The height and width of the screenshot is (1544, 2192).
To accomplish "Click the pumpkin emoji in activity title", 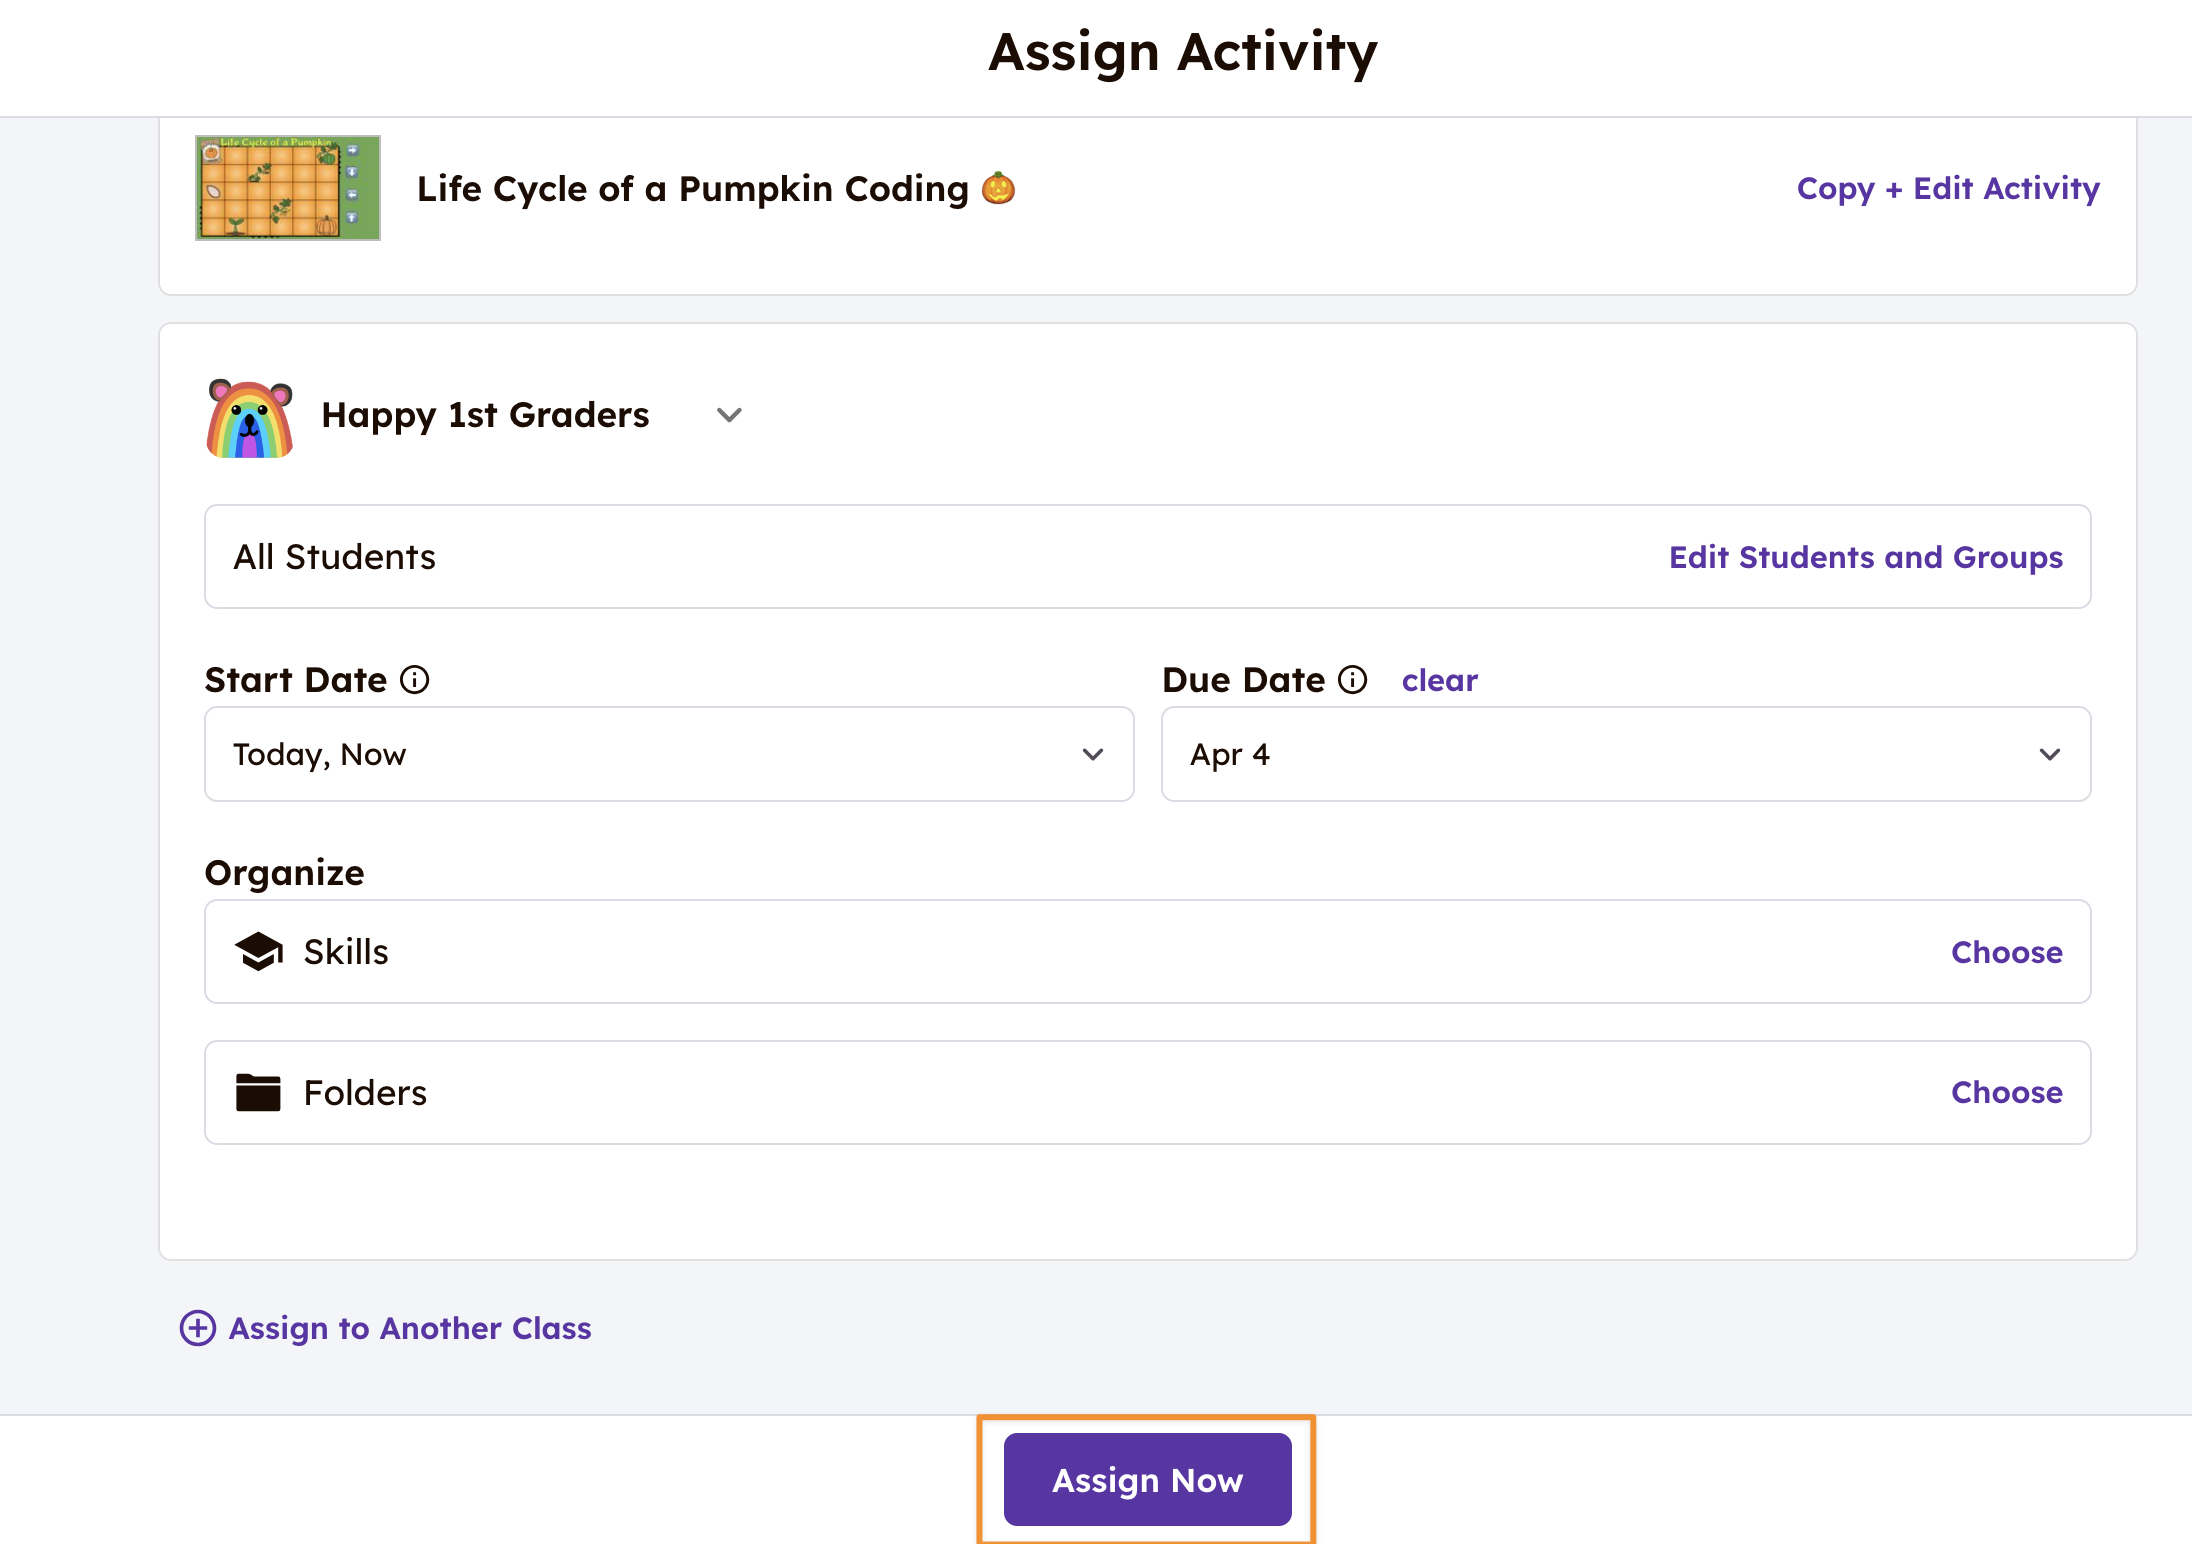I will tap(998, 188).
